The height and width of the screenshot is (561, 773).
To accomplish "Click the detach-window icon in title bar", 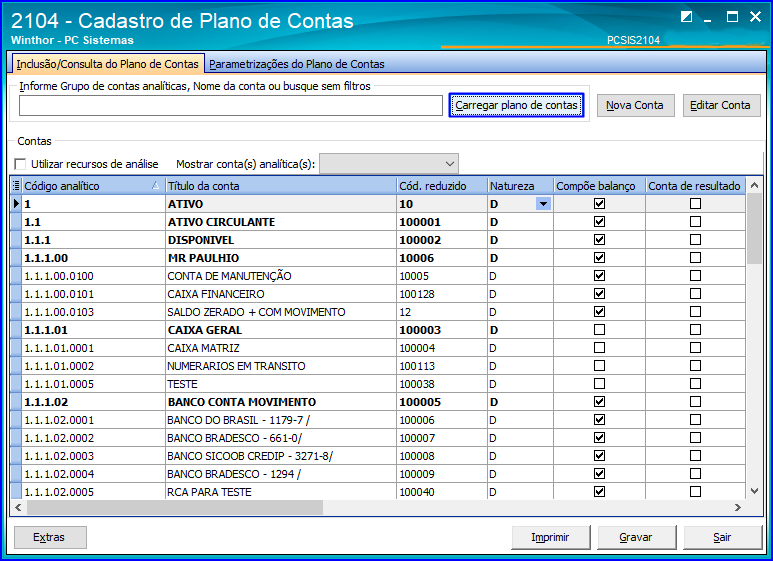I will point(686,17).
